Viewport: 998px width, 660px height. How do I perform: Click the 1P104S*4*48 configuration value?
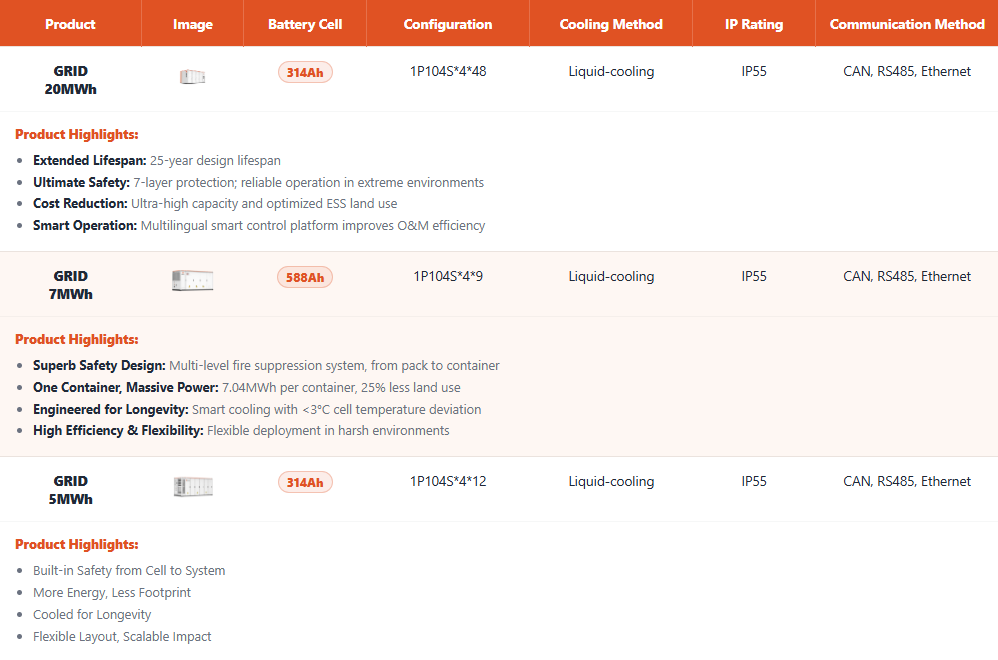[x=448, y=72]
